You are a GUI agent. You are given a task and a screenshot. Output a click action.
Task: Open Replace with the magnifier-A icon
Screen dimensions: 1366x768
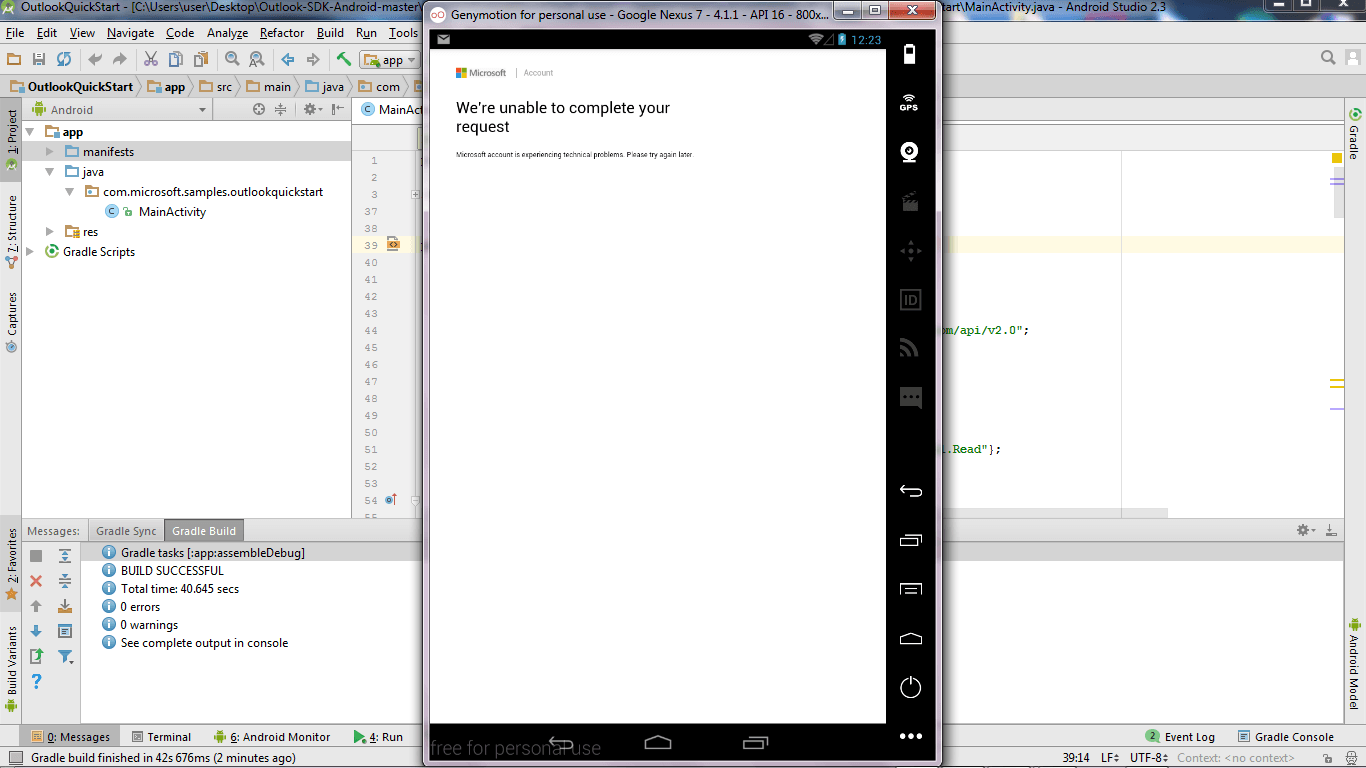pos(257,60)
